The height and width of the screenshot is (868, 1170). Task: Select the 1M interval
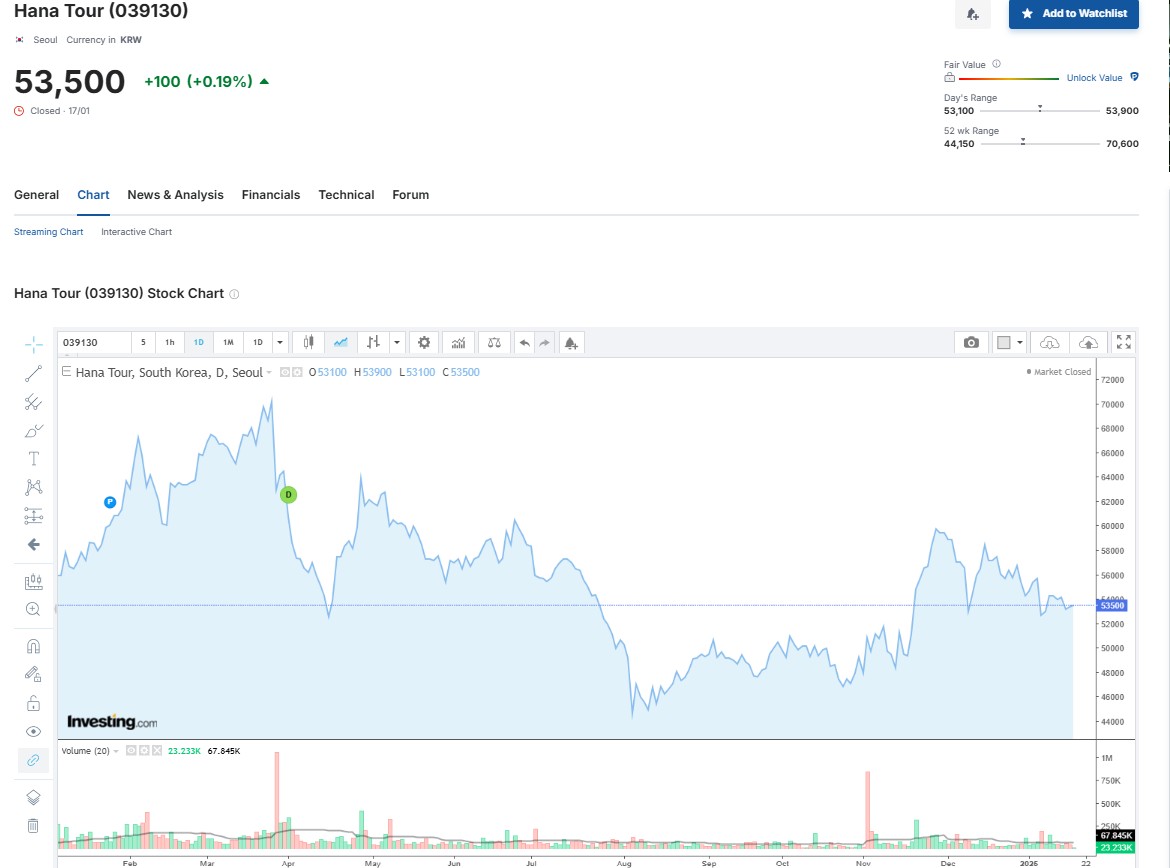228,343
